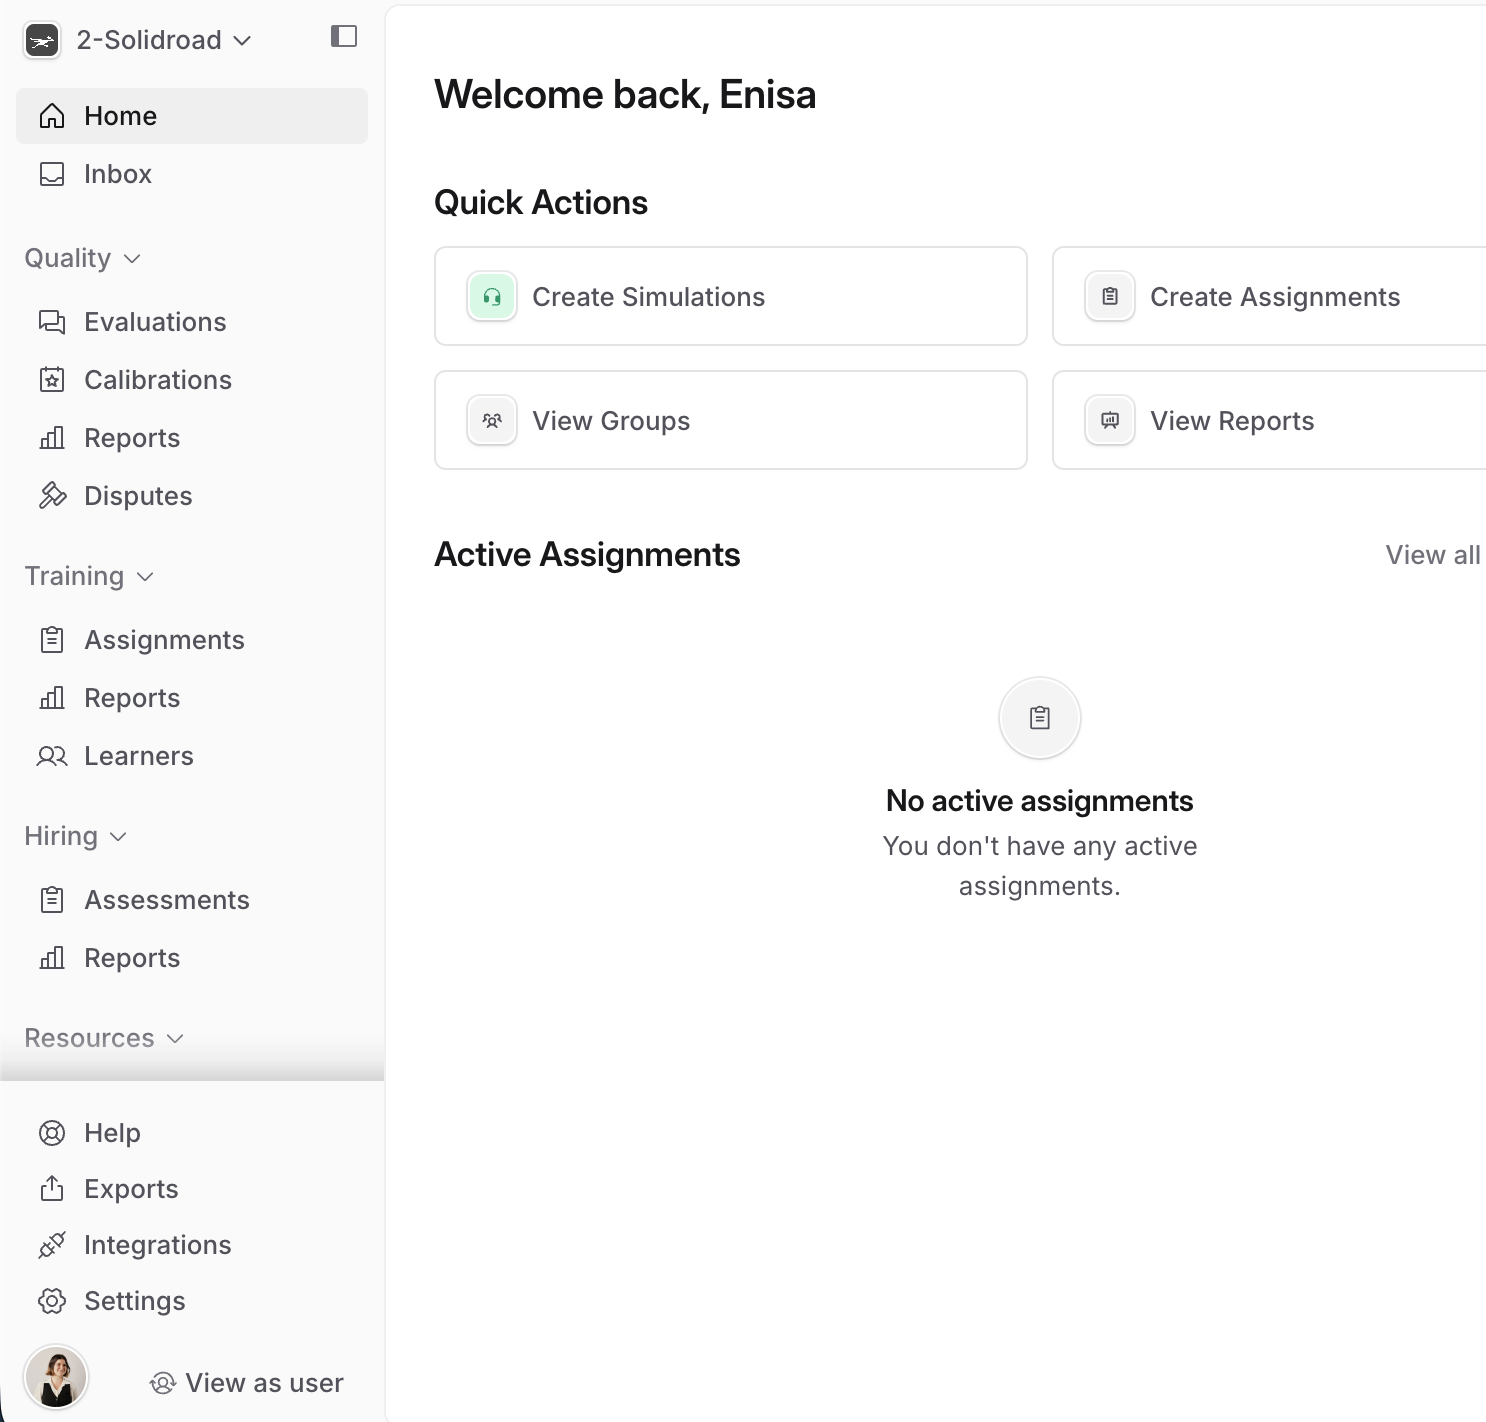Click the Learners people icon
The image size is (1486, 1422).
coord(52,756)
